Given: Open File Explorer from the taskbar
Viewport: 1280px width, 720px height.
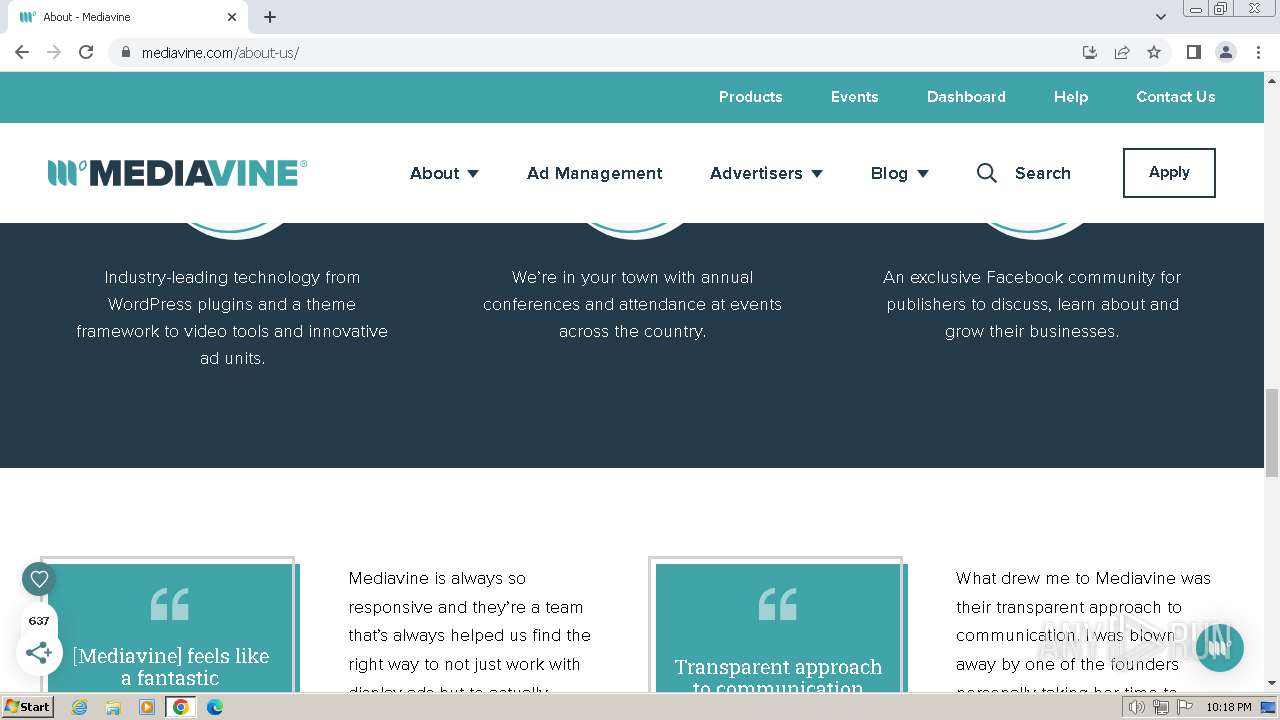Looking at the screenshot, I should (113, 707).
